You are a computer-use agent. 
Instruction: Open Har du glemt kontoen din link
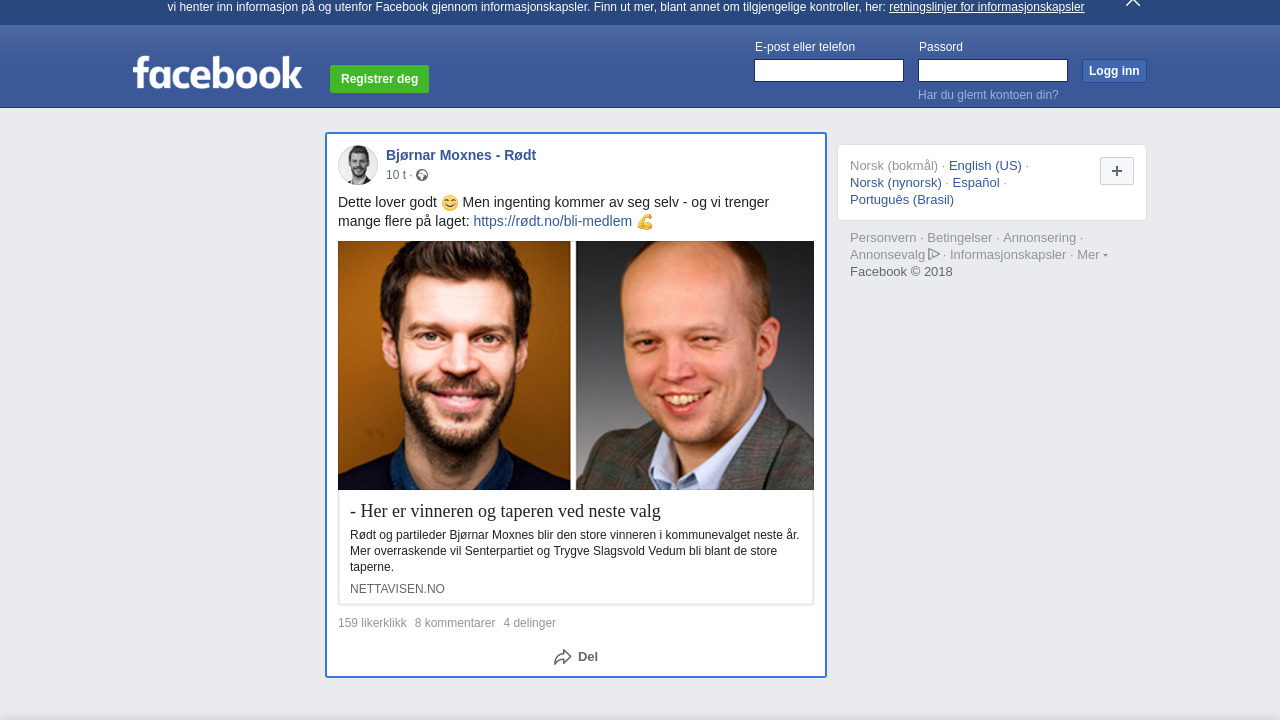(x=988, y=95)
